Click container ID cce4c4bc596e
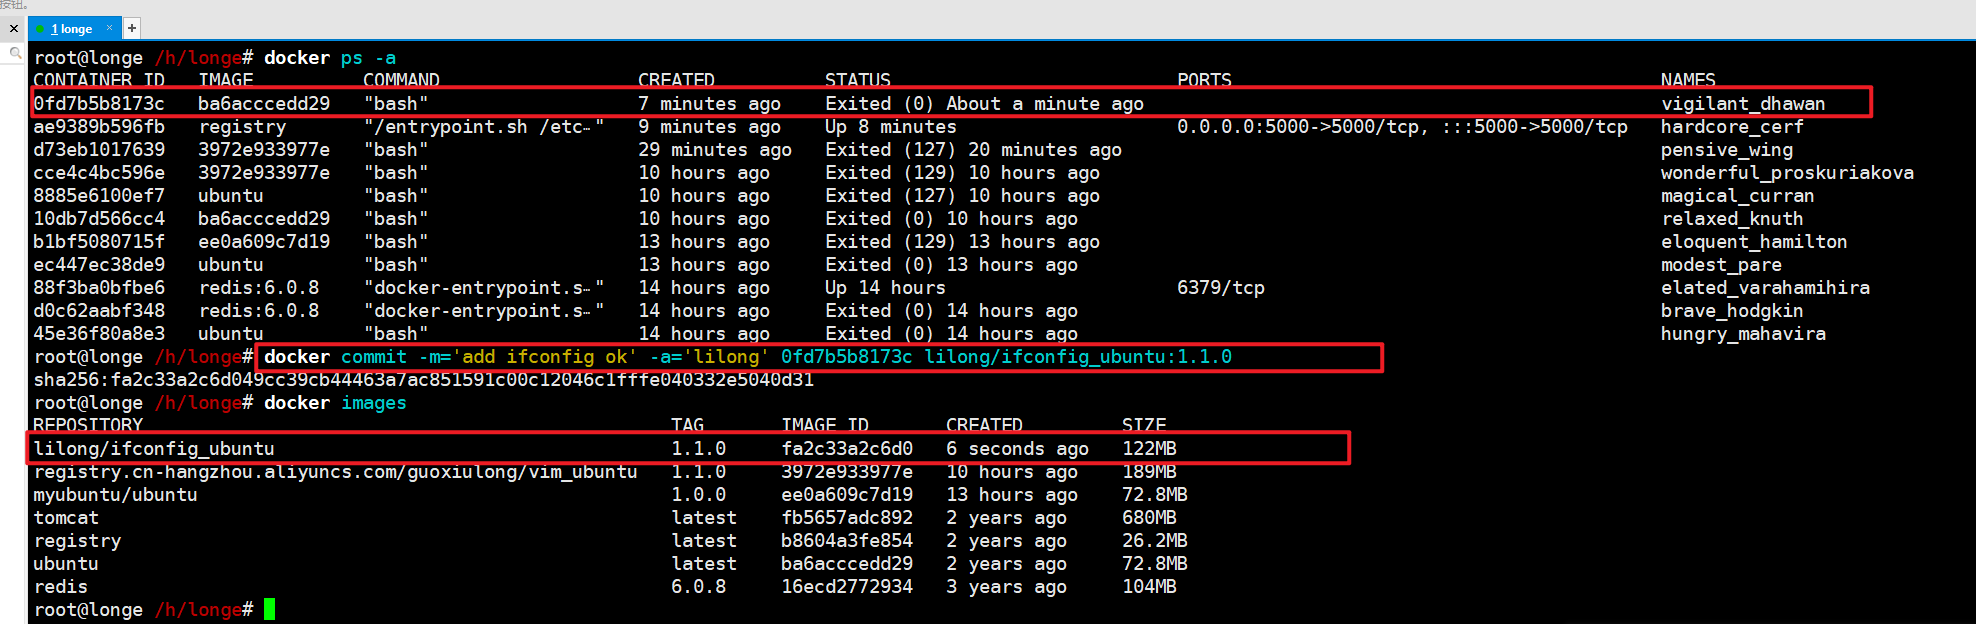 (x=99, y=173)
